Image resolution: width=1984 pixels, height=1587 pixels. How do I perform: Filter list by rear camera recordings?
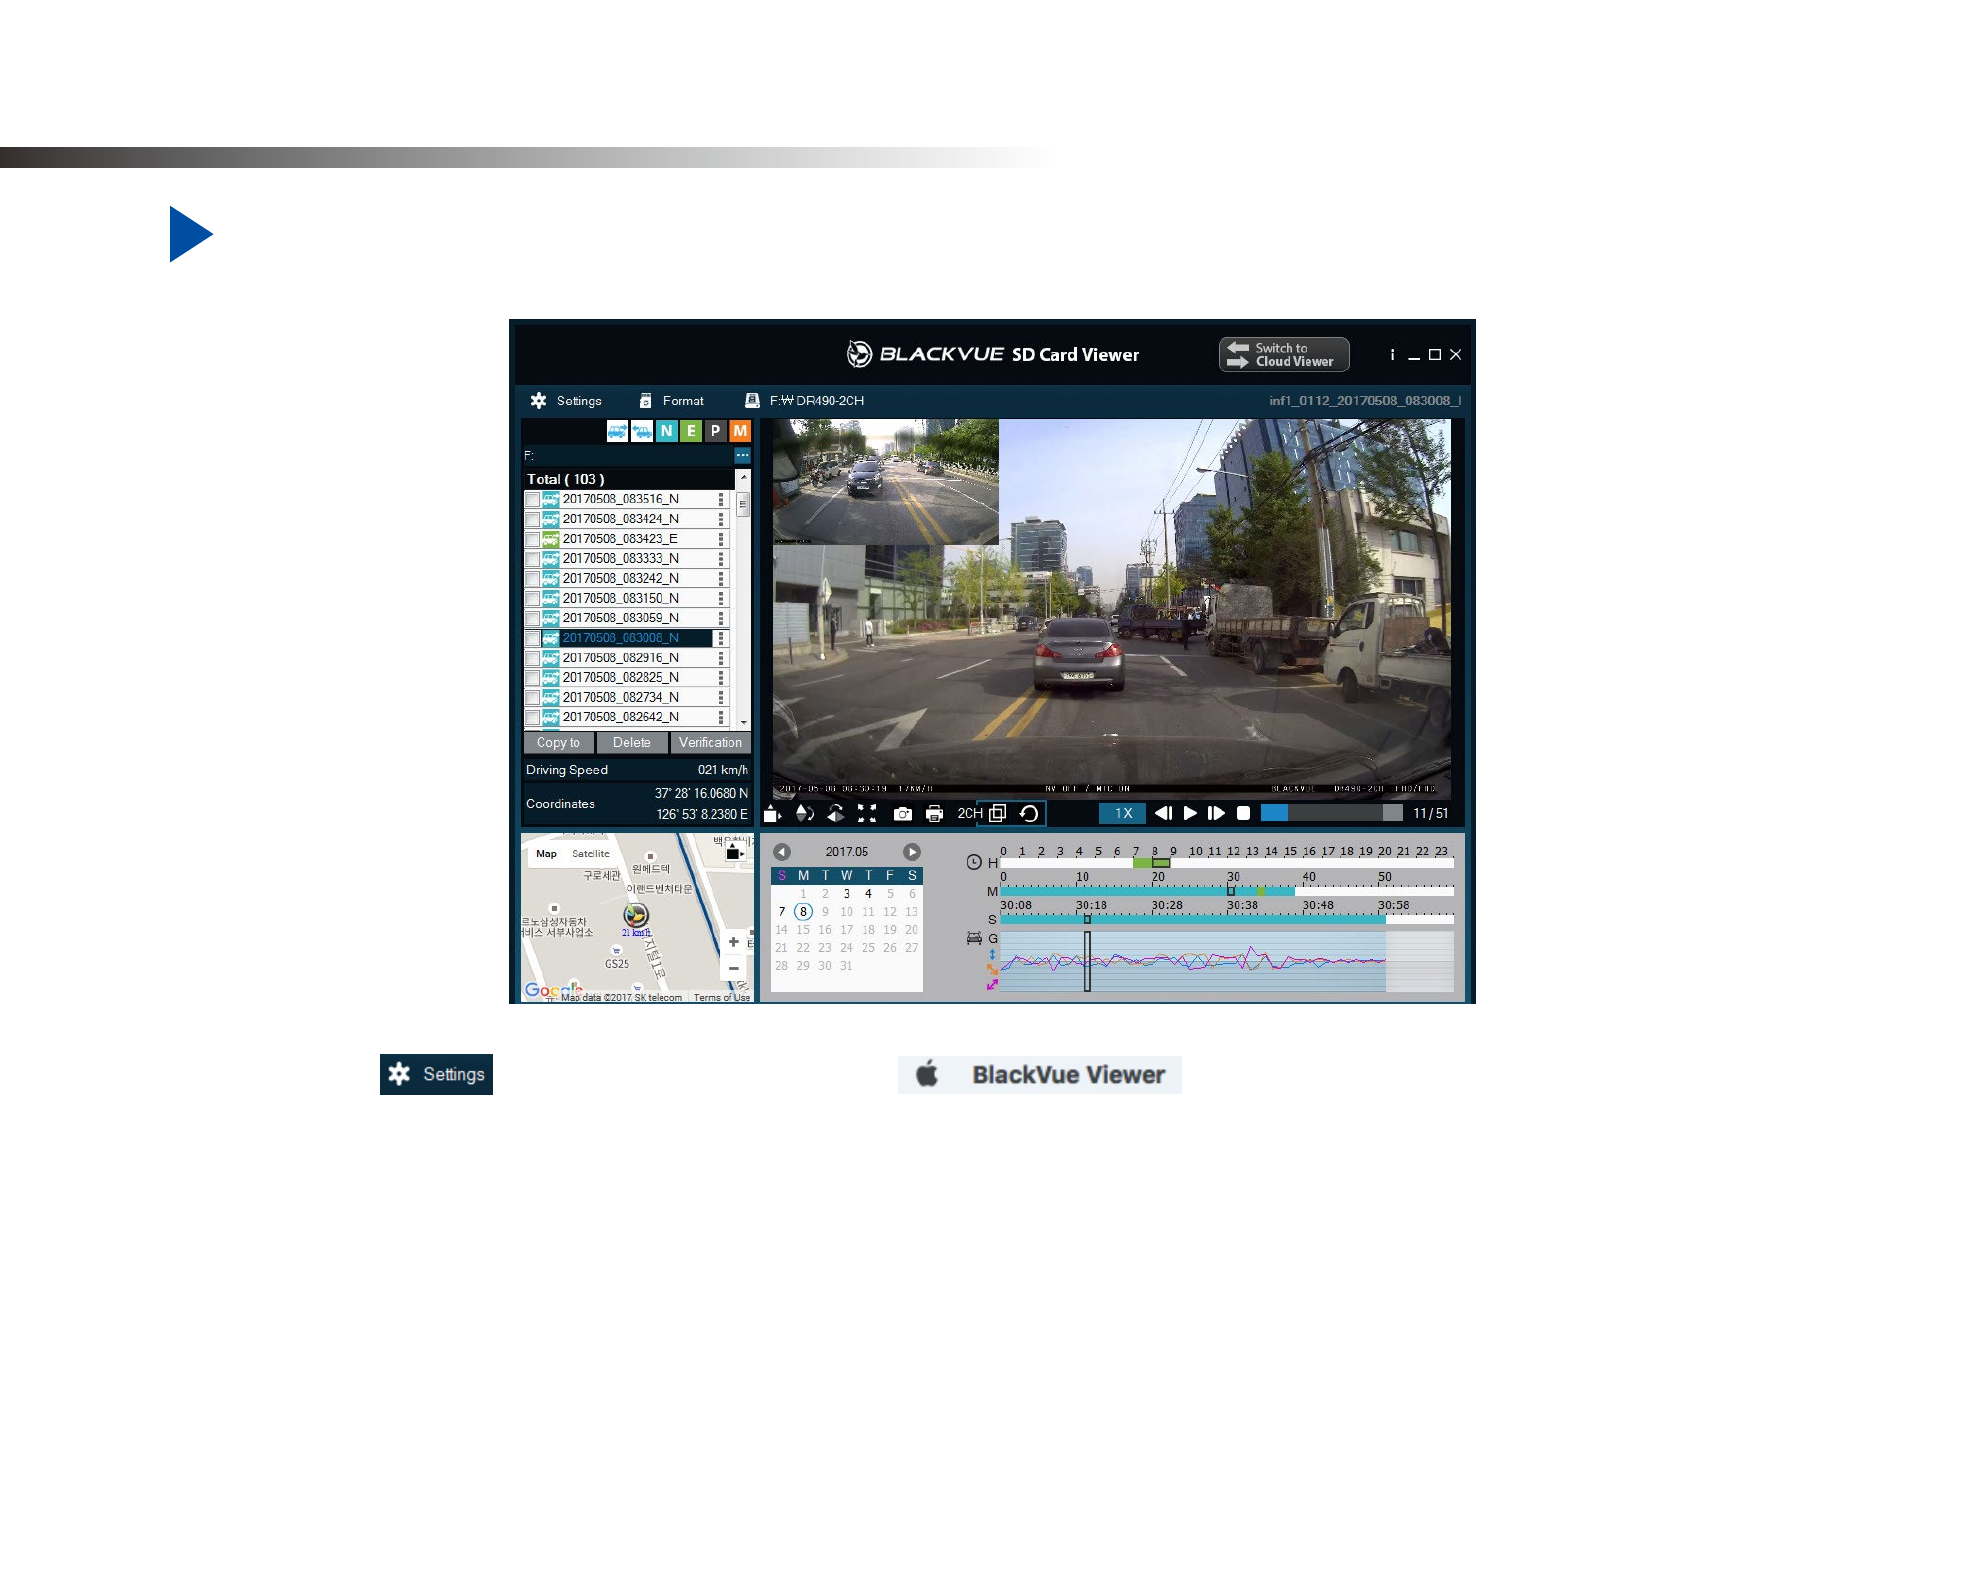642,431
